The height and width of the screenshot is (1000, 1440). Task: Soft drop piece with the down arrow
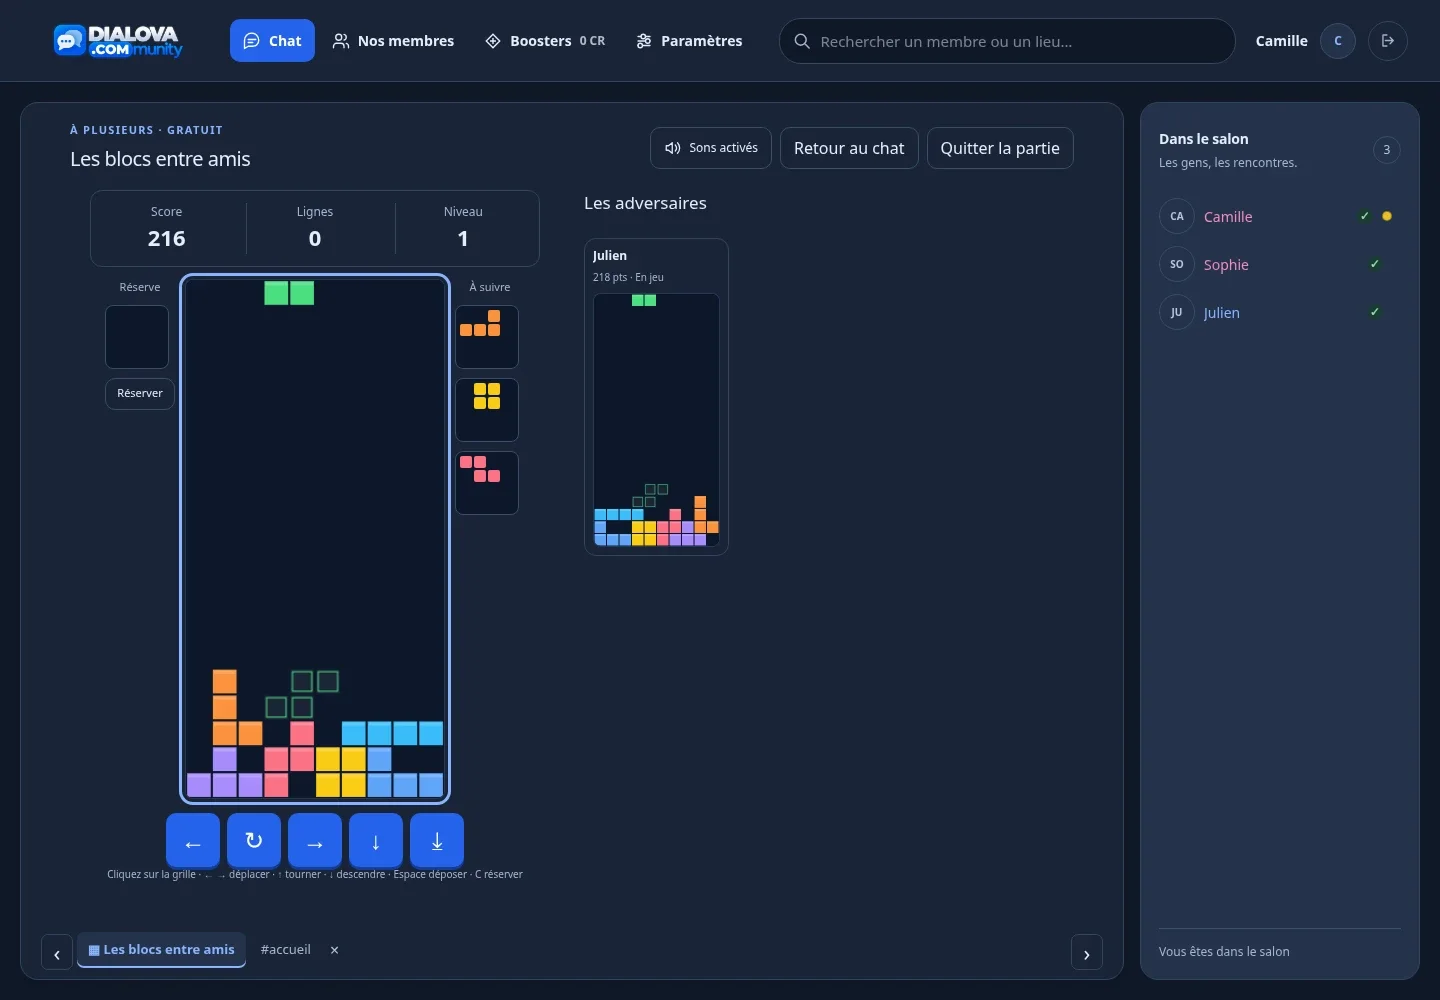point(376,841)
